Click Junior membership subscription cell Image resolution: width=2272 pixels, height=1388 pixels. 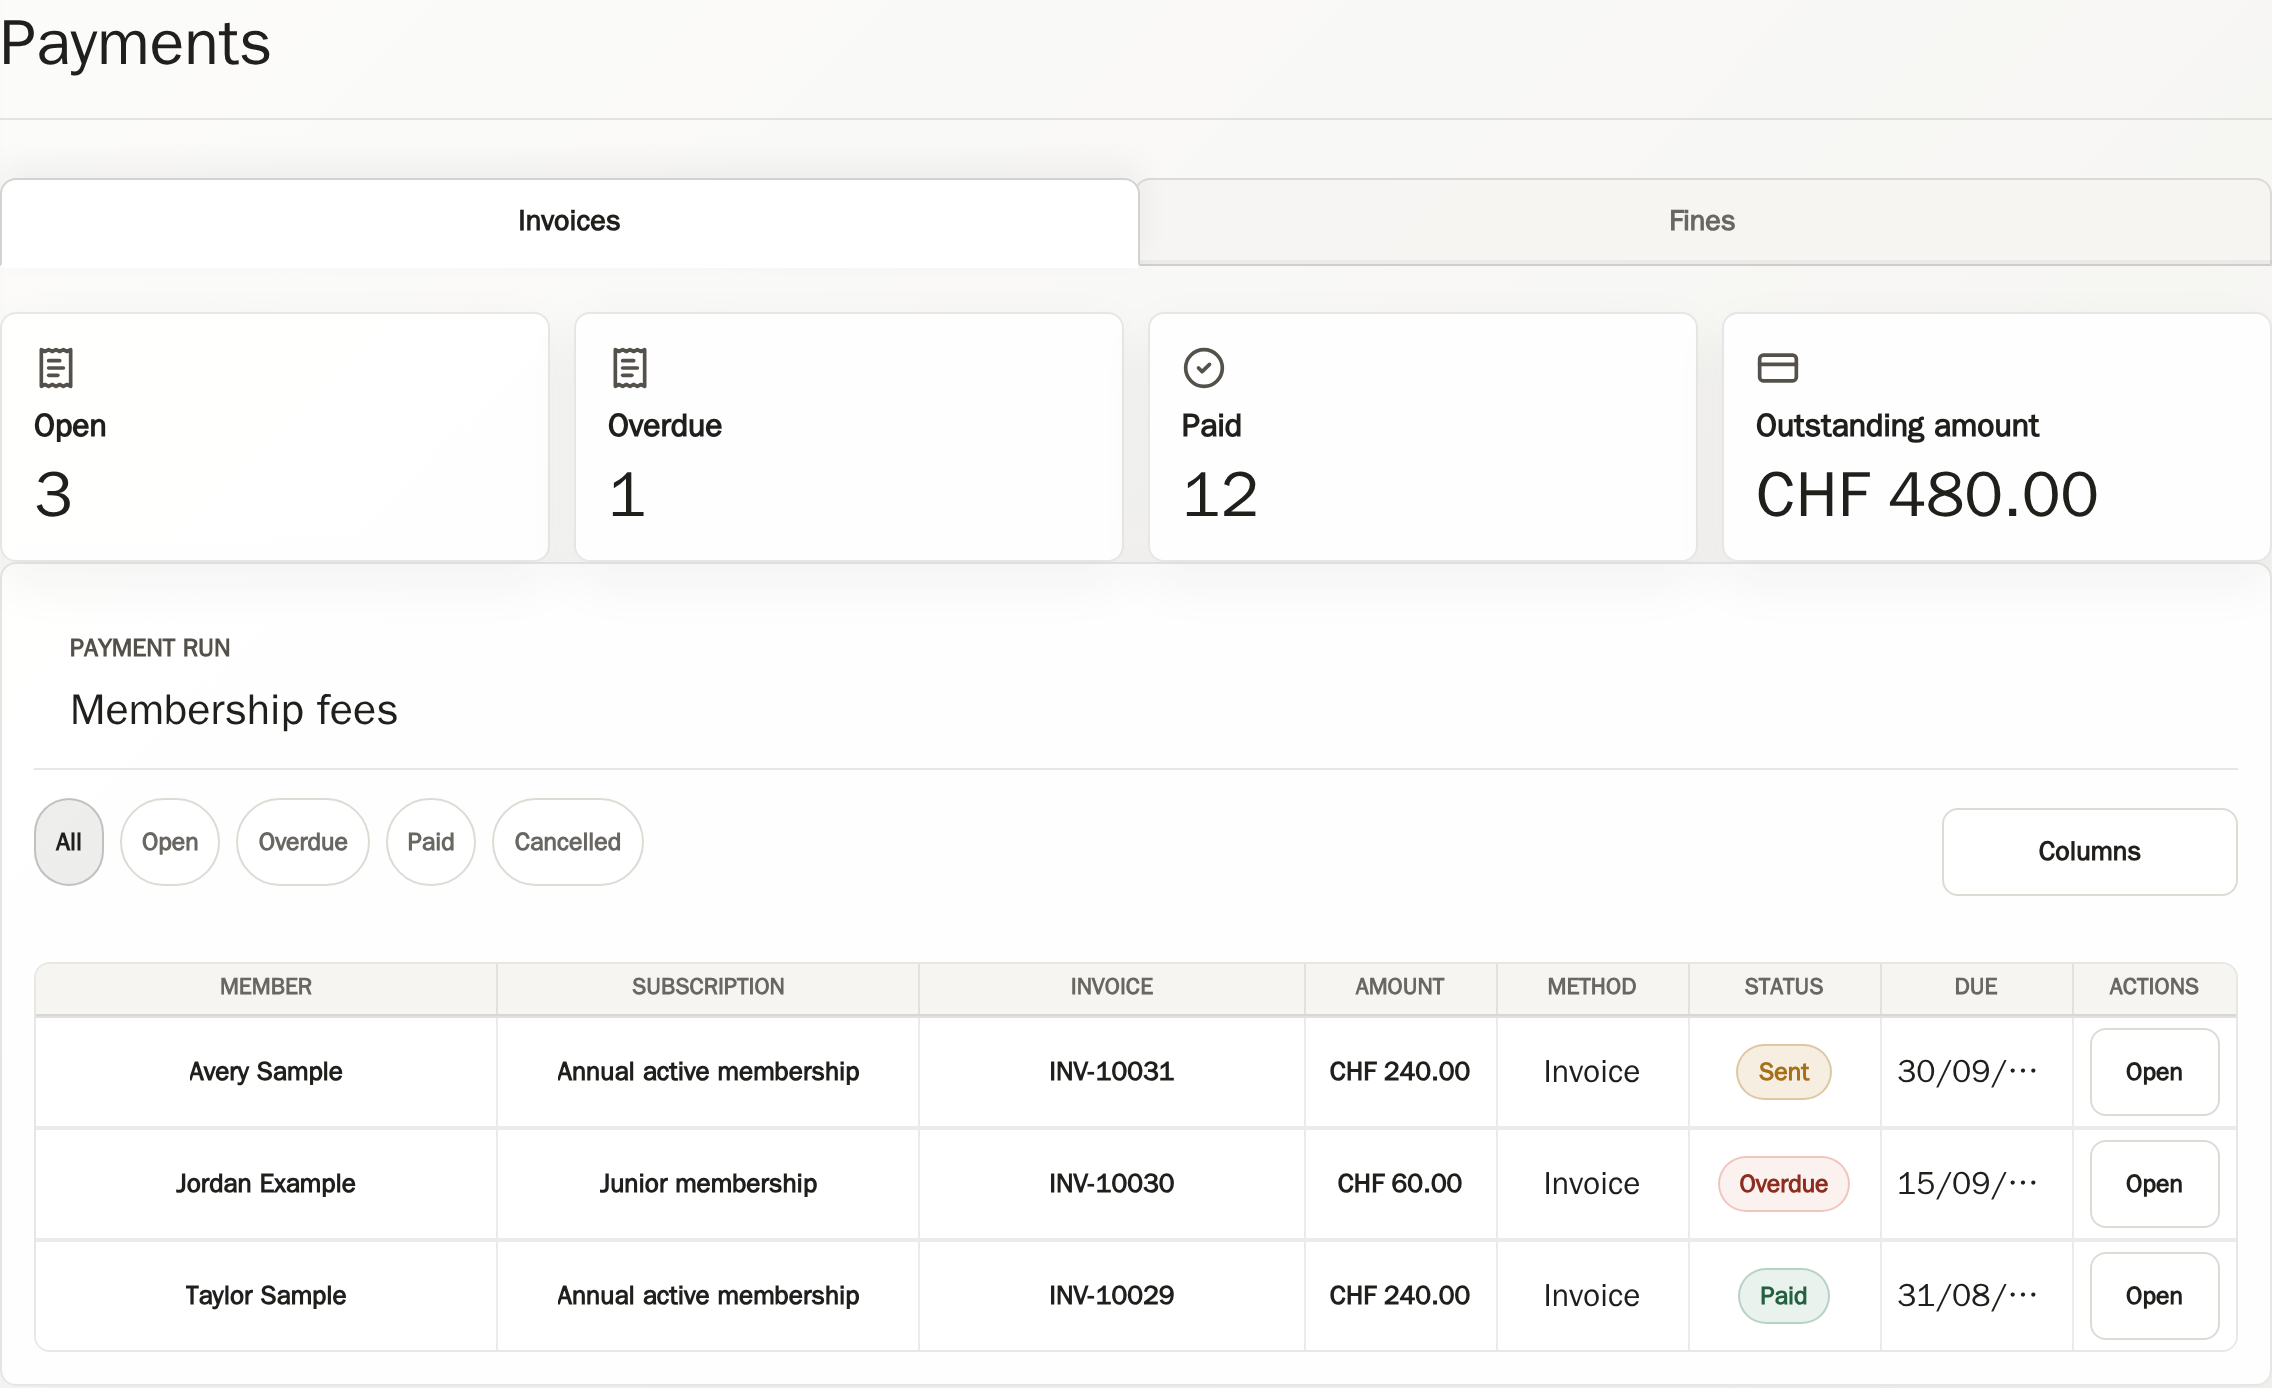[708, 1184]
